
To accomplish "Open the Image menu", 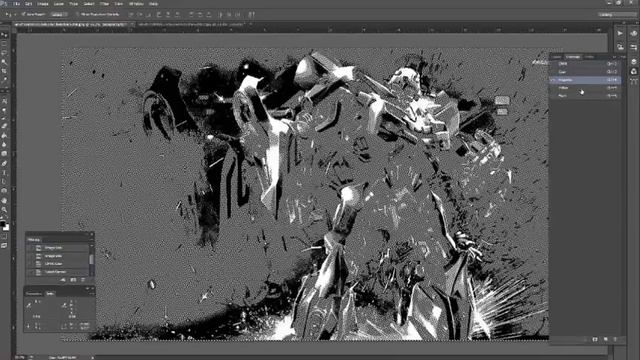I will click(x=43, y=4).
